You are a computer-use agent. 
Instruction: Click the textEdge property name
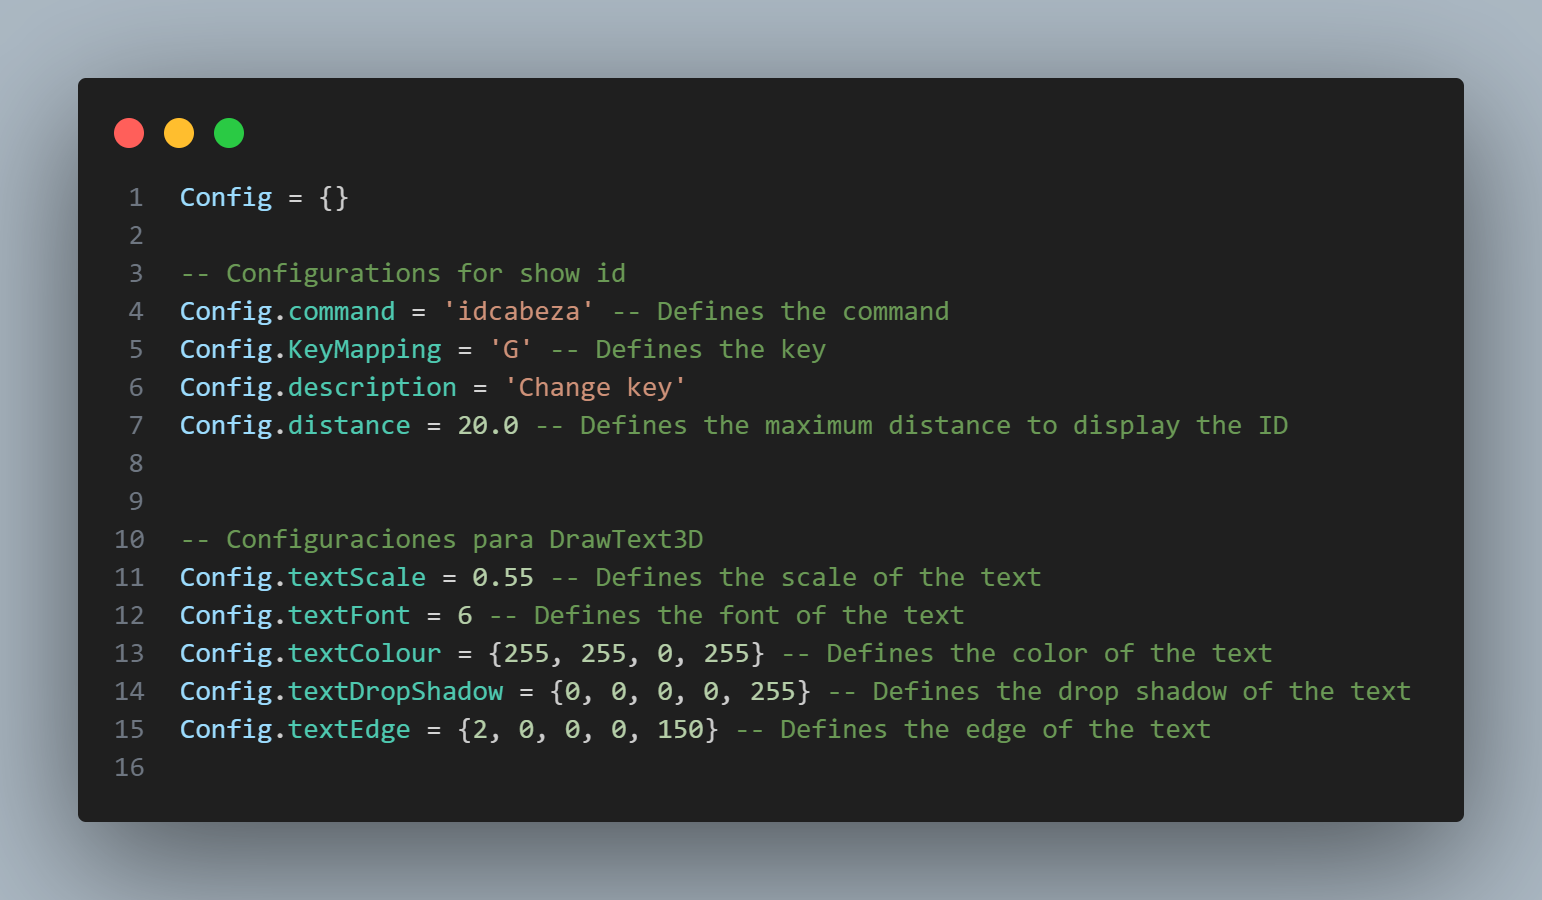(349, 730)
